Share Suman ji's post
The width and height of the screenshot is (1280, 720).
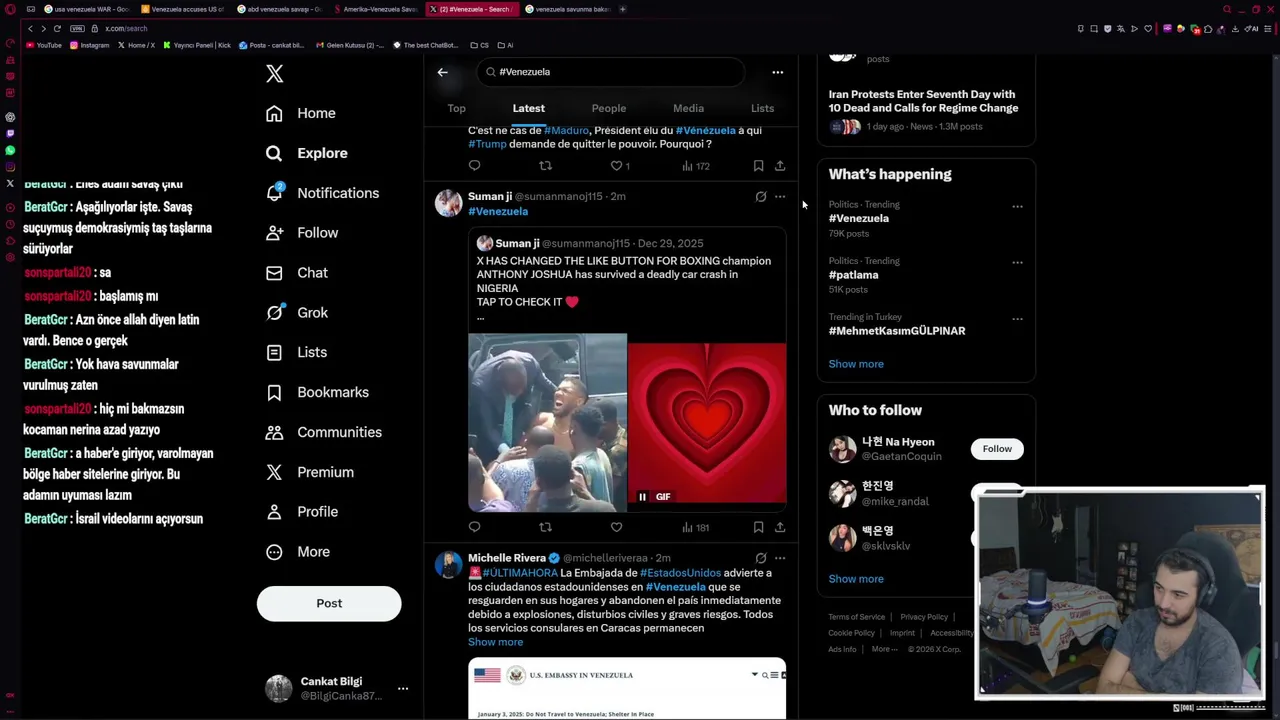[780, 527]
